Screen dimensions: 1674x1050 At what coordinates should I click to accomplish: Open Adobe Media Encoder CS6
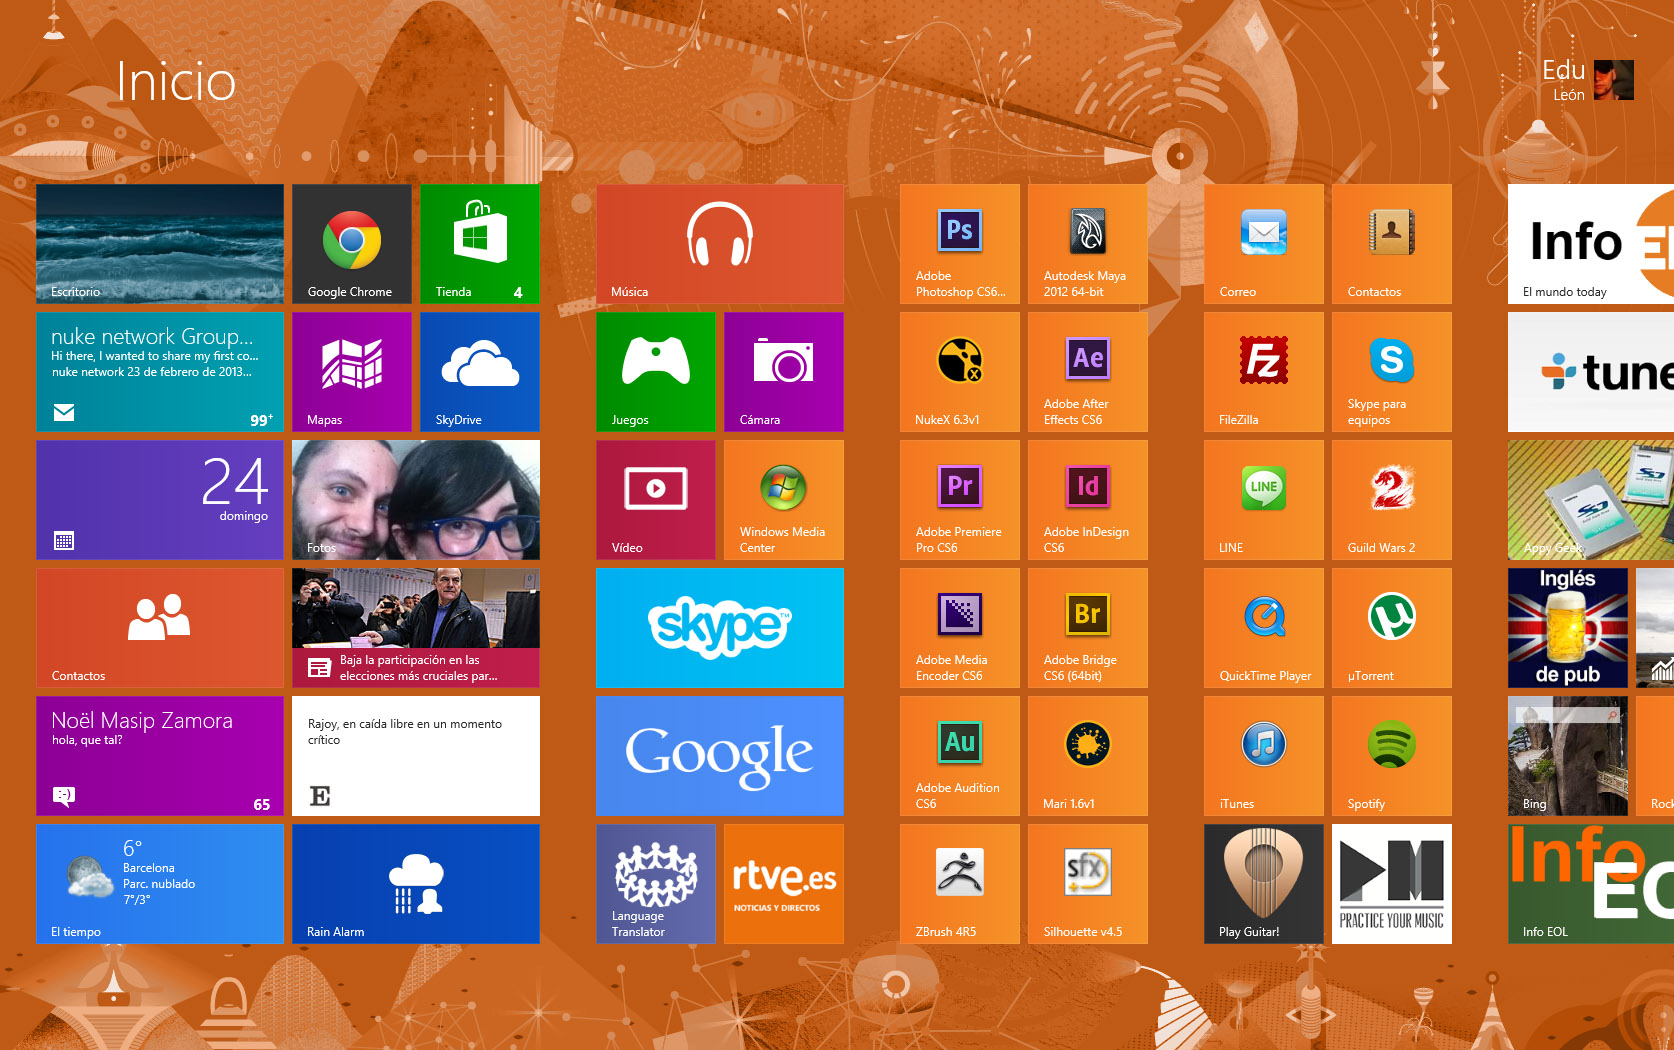(959, 628)
